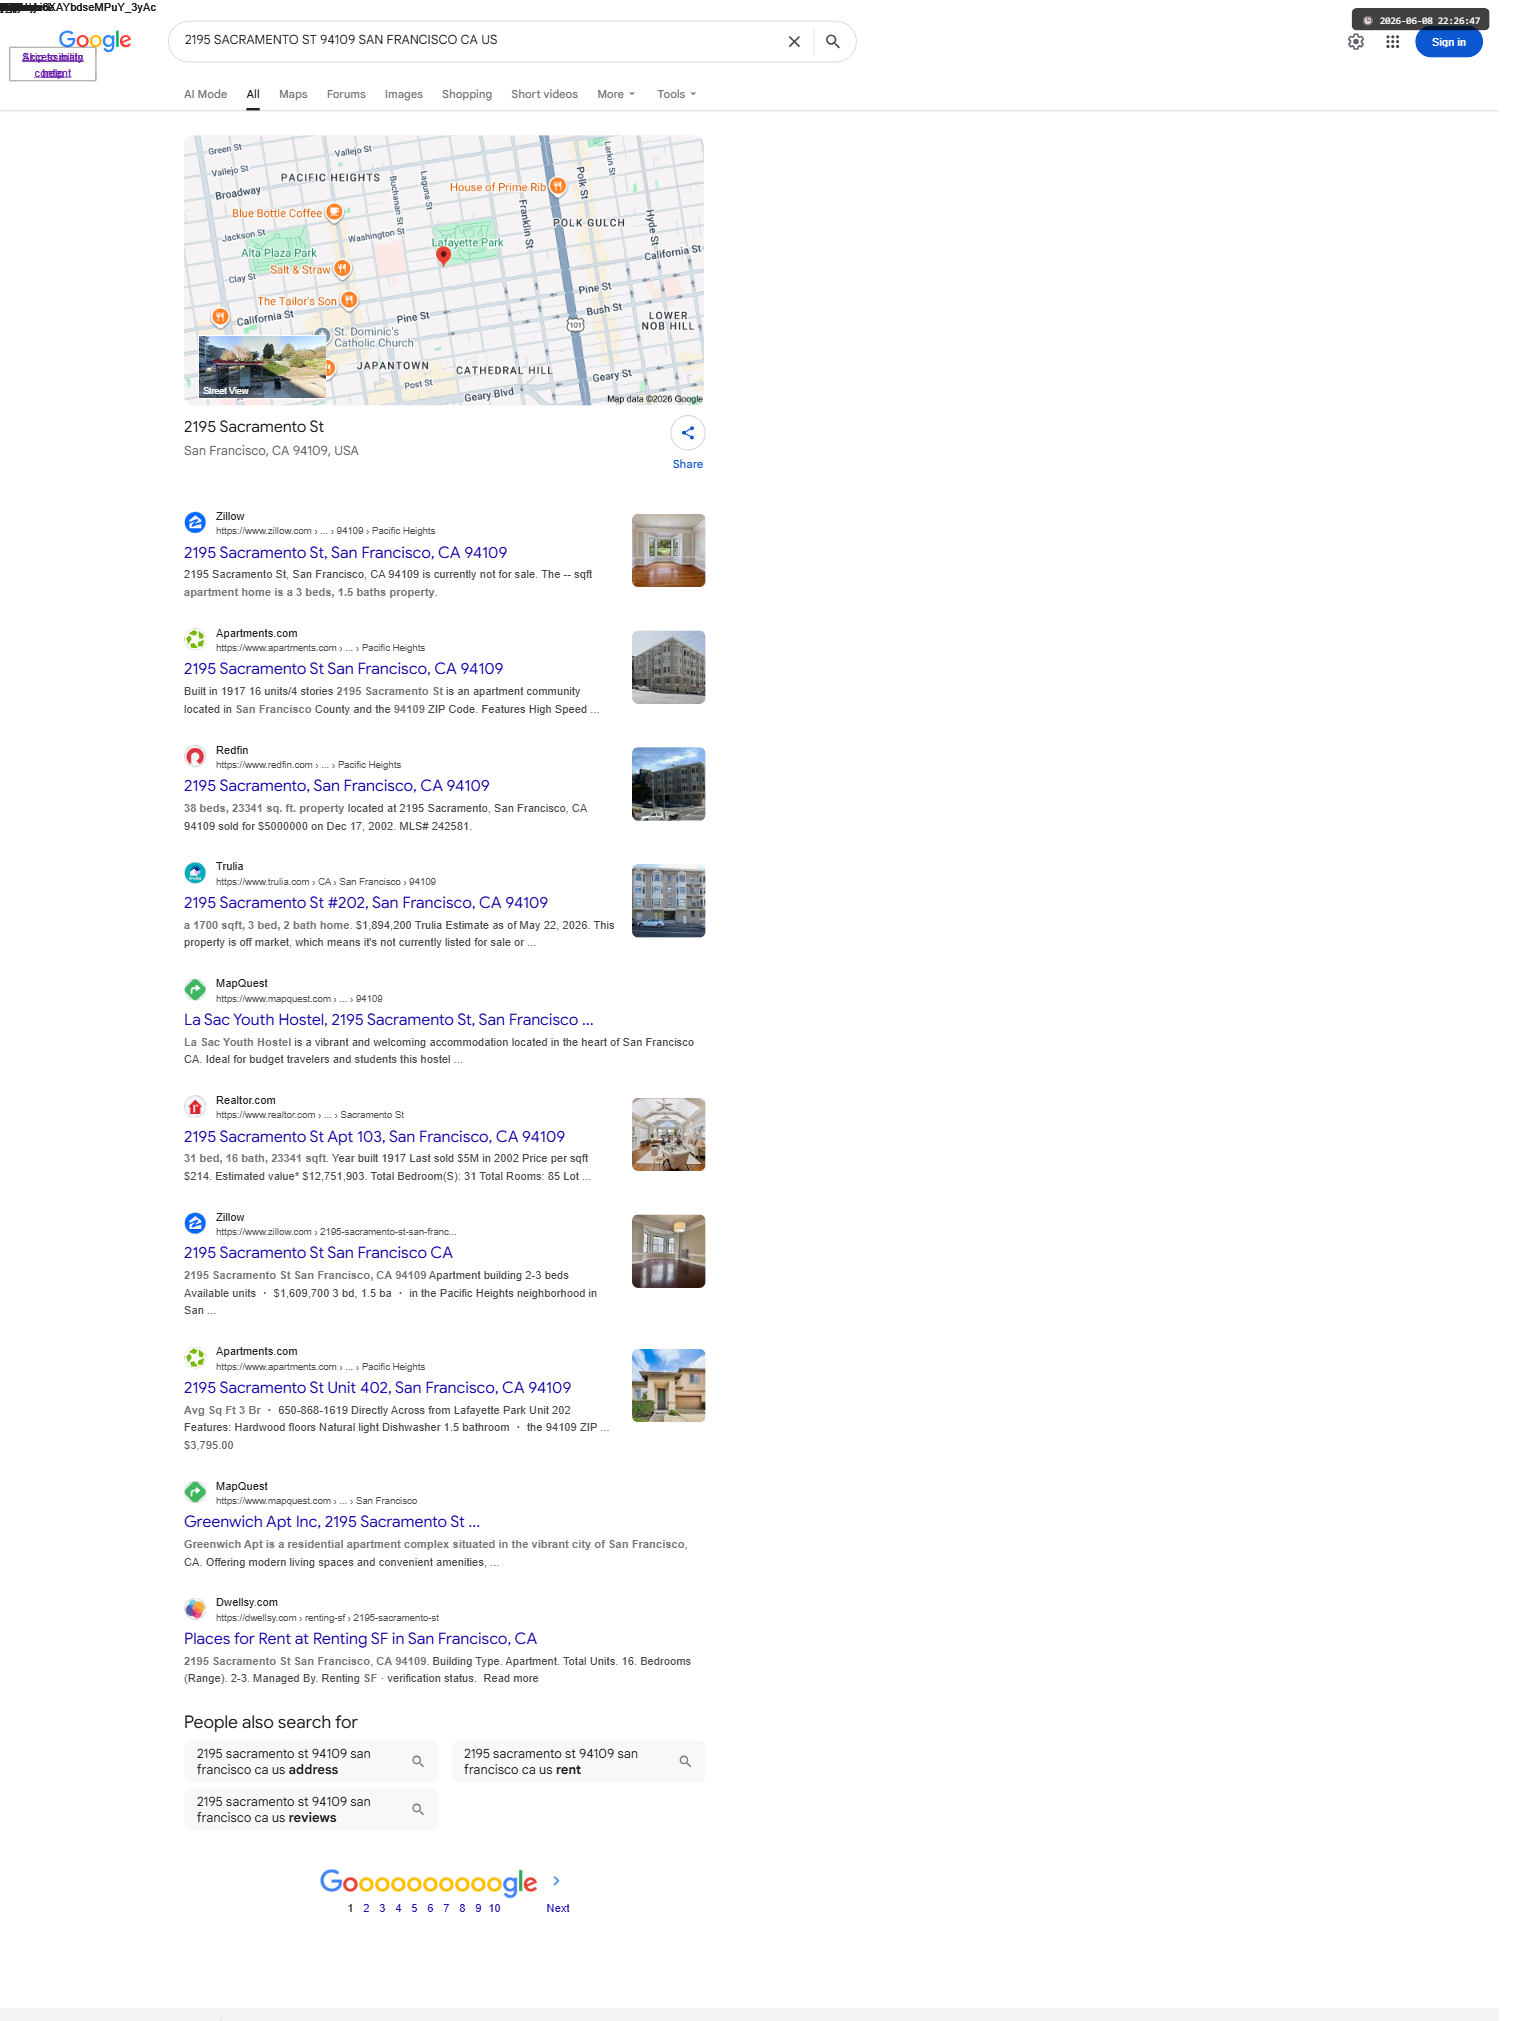1517x2021 pixels.
Task: Click the Redfin favicon in the results
Action: click(x=195, y=756)
